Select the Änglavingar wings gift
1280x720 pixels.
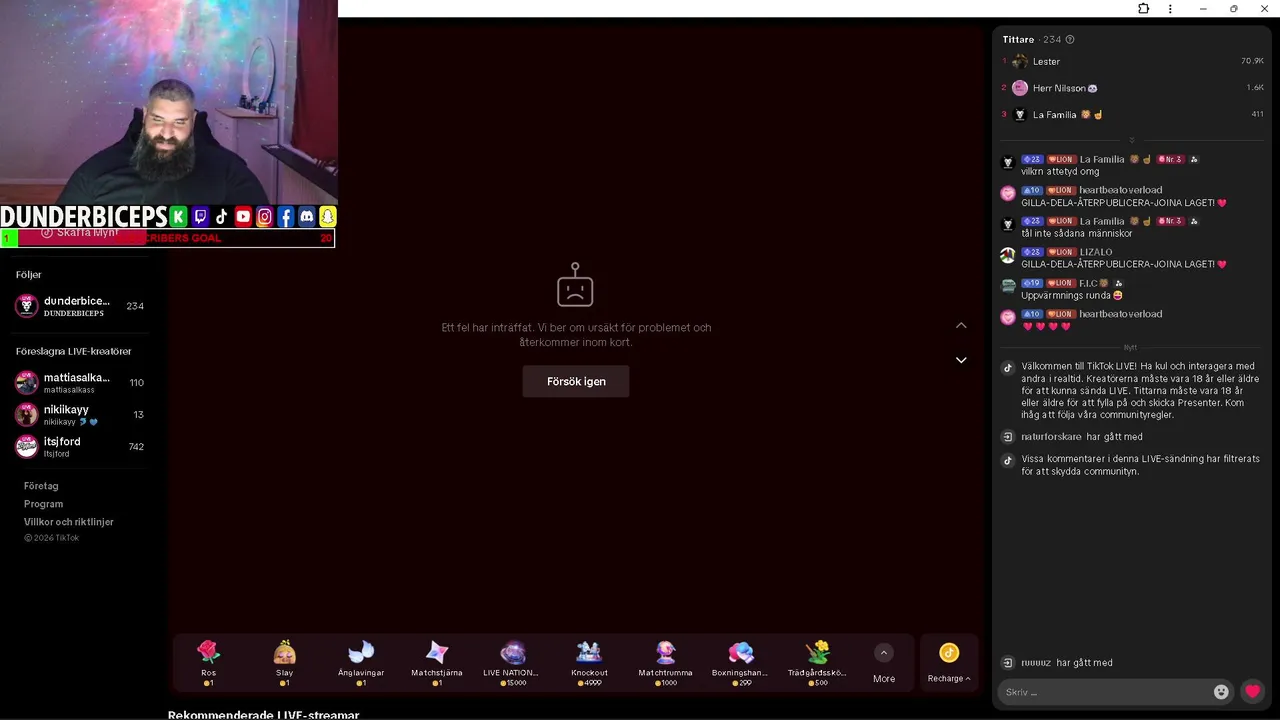click(361, 663)
